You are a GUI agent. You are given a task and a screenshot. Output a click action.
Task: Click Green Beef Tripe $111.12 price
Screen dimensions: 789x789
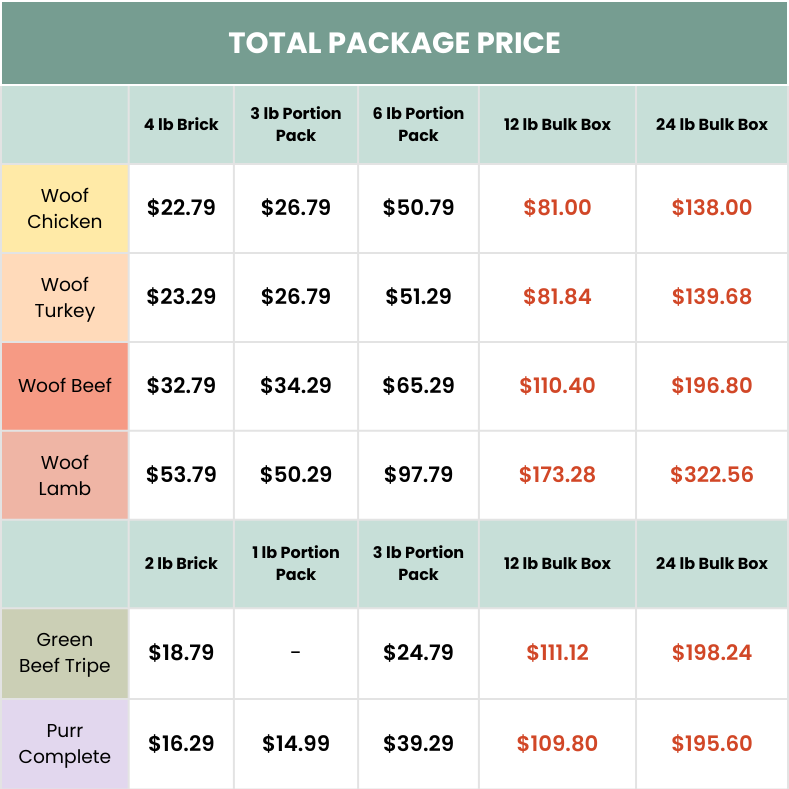coord(557,653)
